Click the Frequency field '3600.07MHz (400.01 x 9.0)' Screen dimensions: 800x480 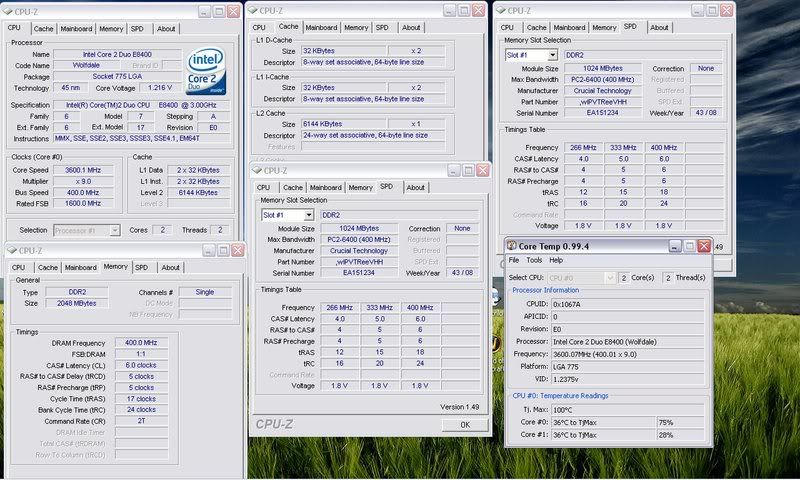(x=628, y=354)
